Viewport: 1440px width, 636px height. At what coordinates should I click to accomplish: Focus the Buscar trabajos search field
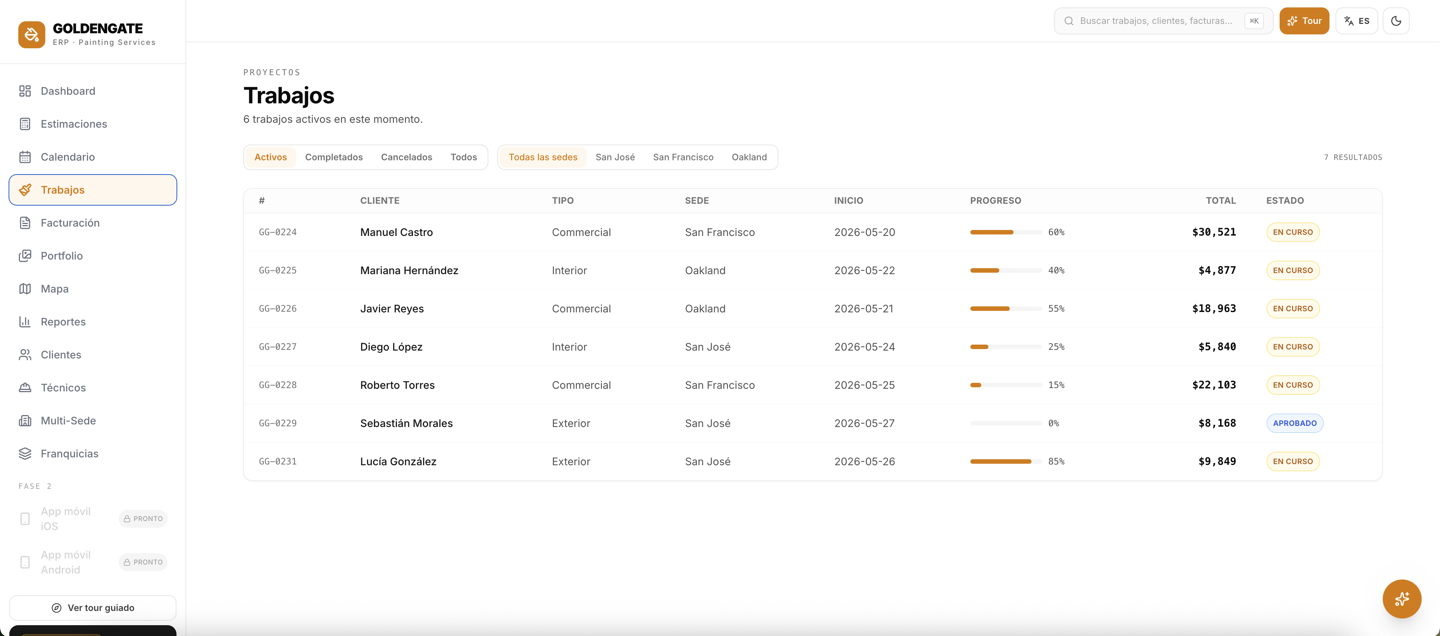point(1163,21)
